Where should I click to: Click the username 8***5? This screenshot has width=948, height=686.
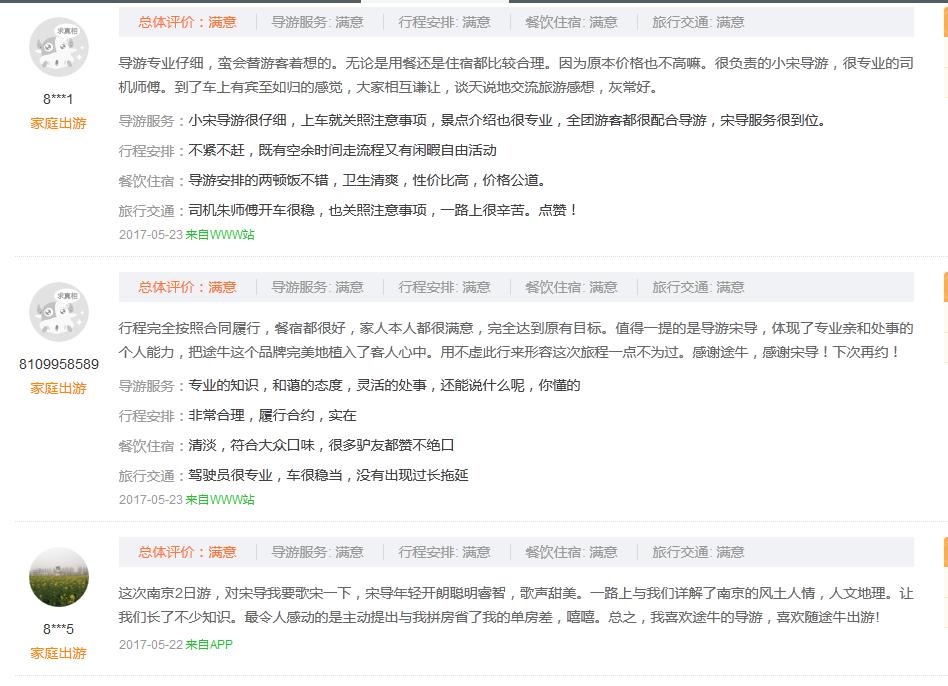(x=58, y=630)
